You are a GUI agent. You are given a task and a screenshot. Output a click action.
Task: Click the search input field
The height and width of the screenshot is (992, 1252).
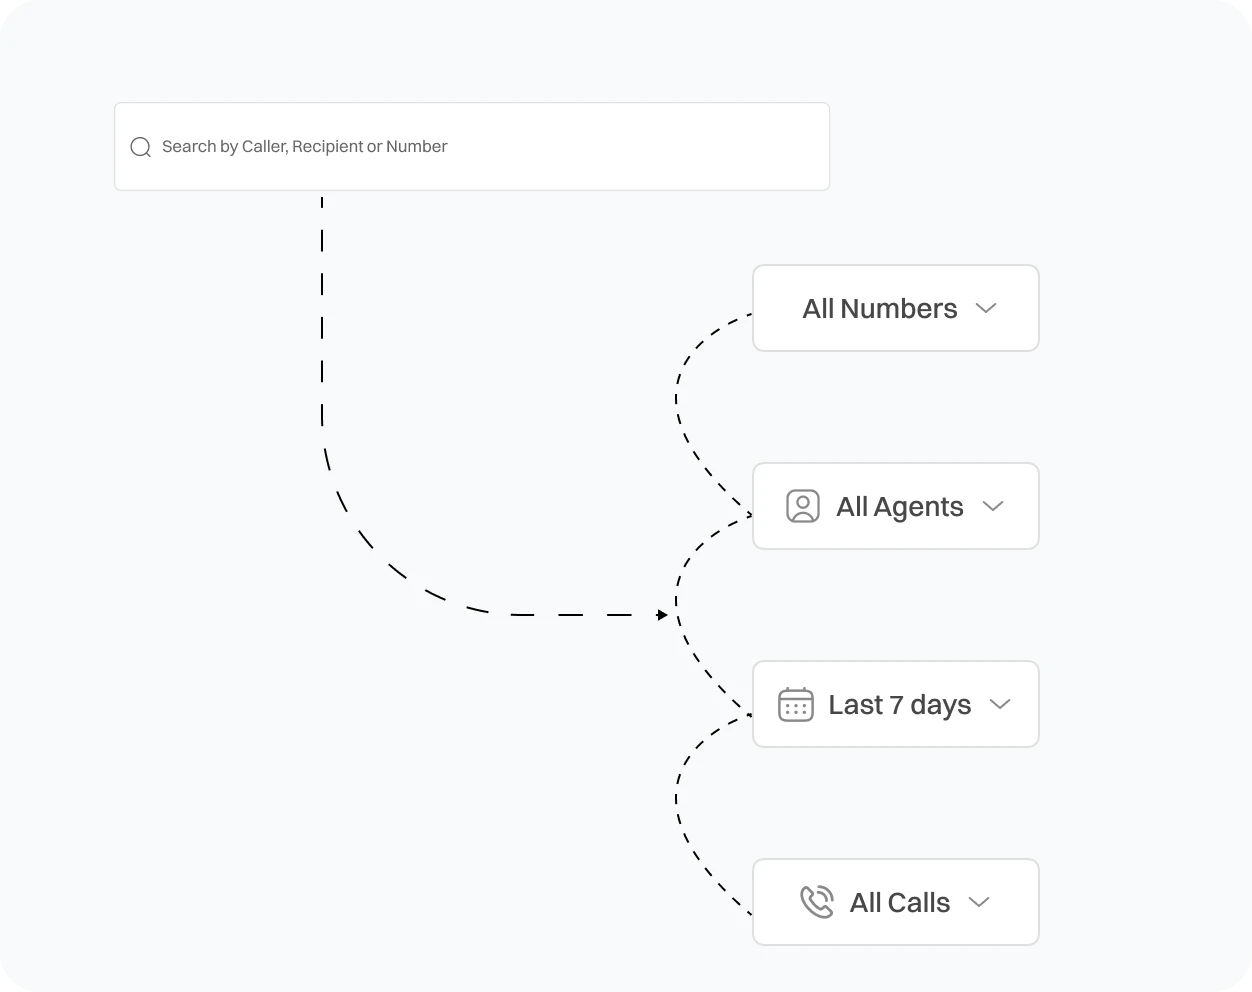(x=472, y=146)
